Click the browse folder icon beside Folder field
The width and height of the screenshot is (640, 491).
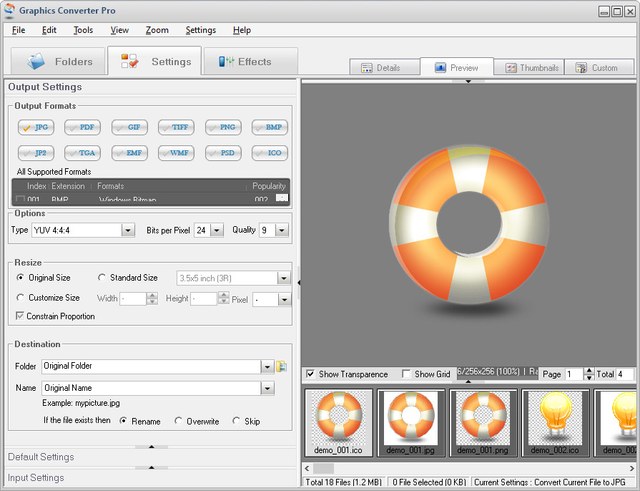pyautogui.click(x=282, y=367)
